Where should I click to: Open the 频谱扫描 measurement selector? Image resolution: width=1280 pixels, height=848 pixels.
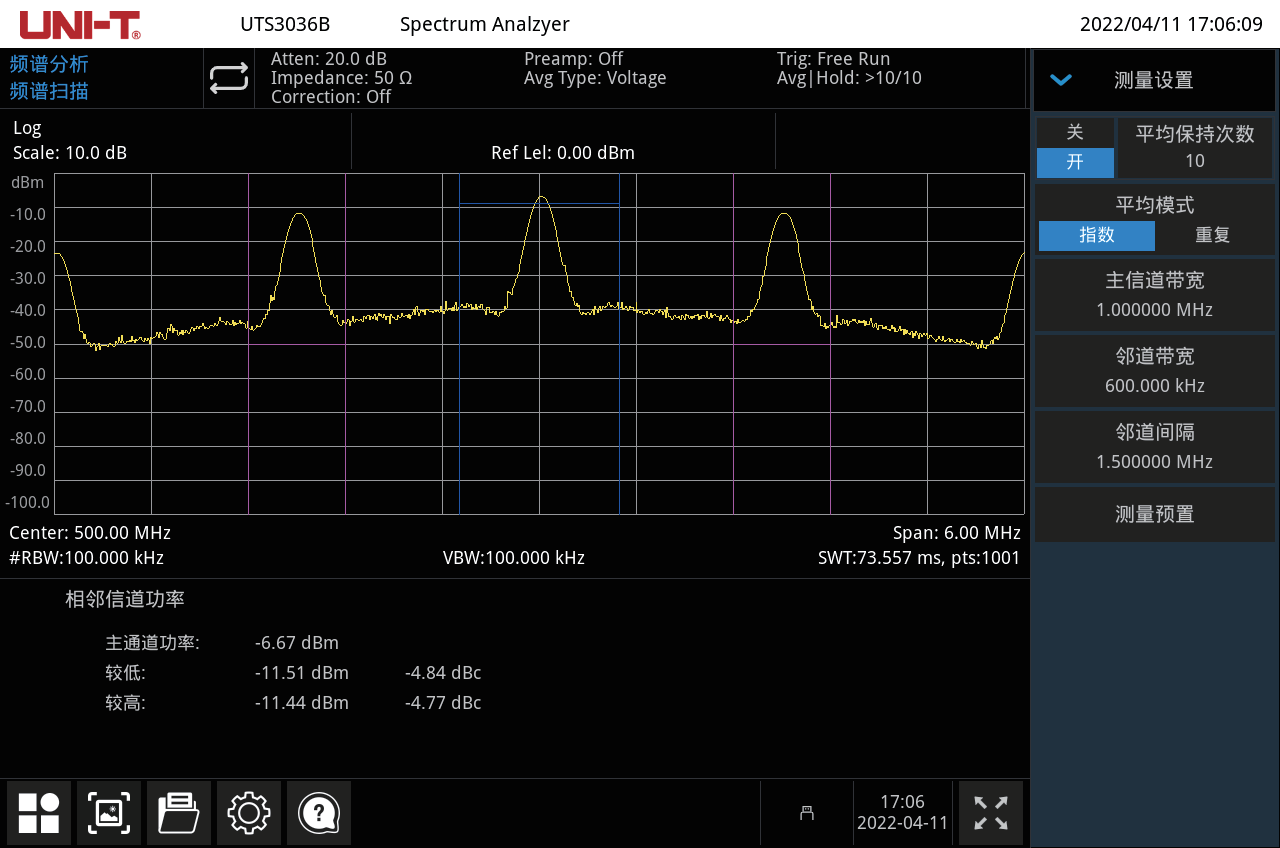[49, 91]
